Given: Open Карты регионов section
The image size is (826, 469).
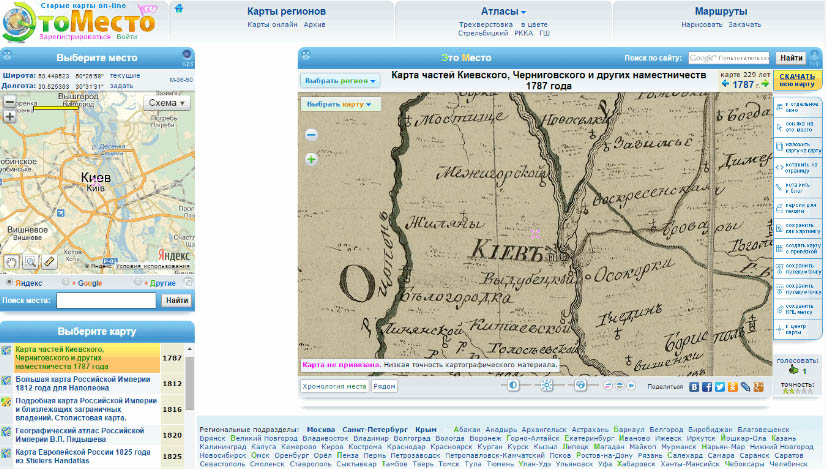Looking at the screenshot, I should coord(286,11).
